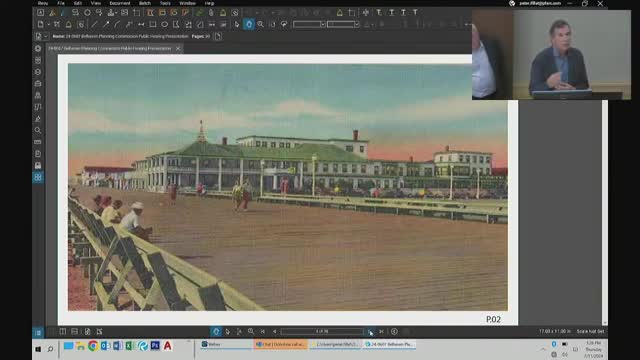
Task: Select the Lasso tool in toolbar
Action: click(x=284, y=24)
